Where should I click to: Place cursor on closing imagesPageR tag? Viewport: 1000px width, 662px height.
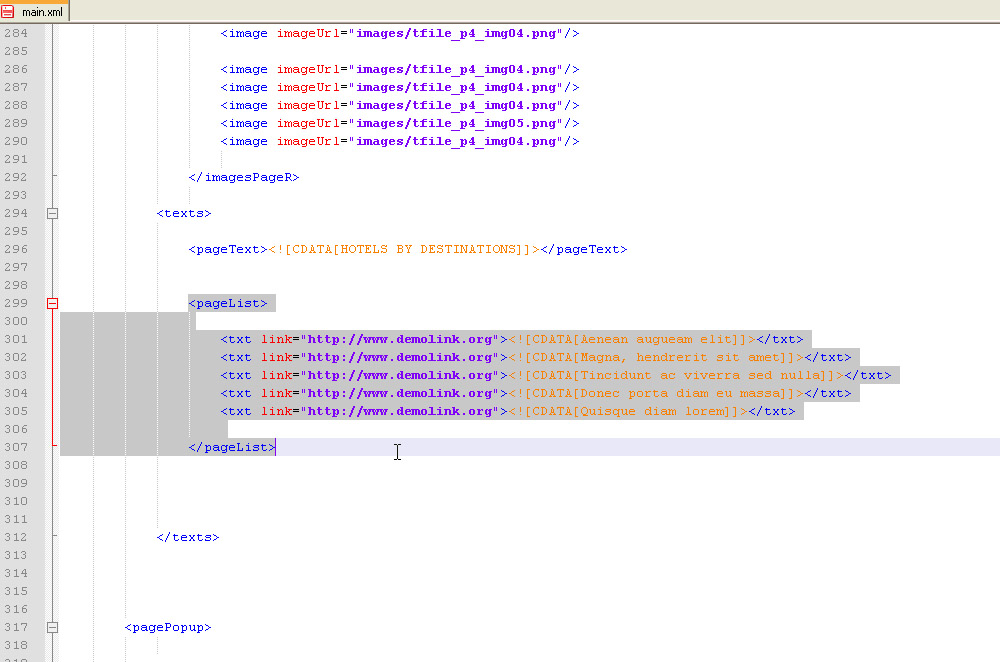(x=244, y=177)
